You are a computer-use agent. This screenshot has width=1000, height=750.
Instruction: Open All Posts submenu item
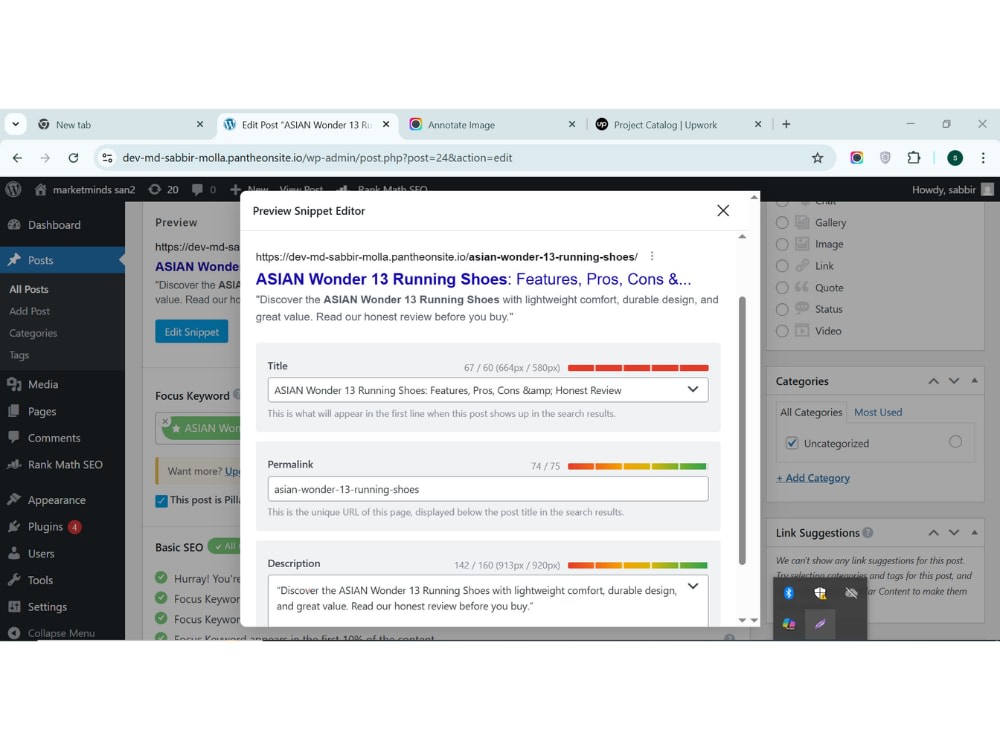(x=29, y=289)
